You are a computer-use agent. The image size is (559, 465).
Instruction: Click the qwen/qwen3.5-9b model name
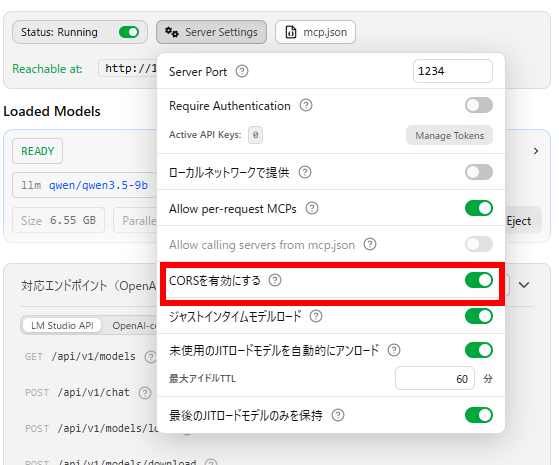pyautogui.click(x=98, y=185)
